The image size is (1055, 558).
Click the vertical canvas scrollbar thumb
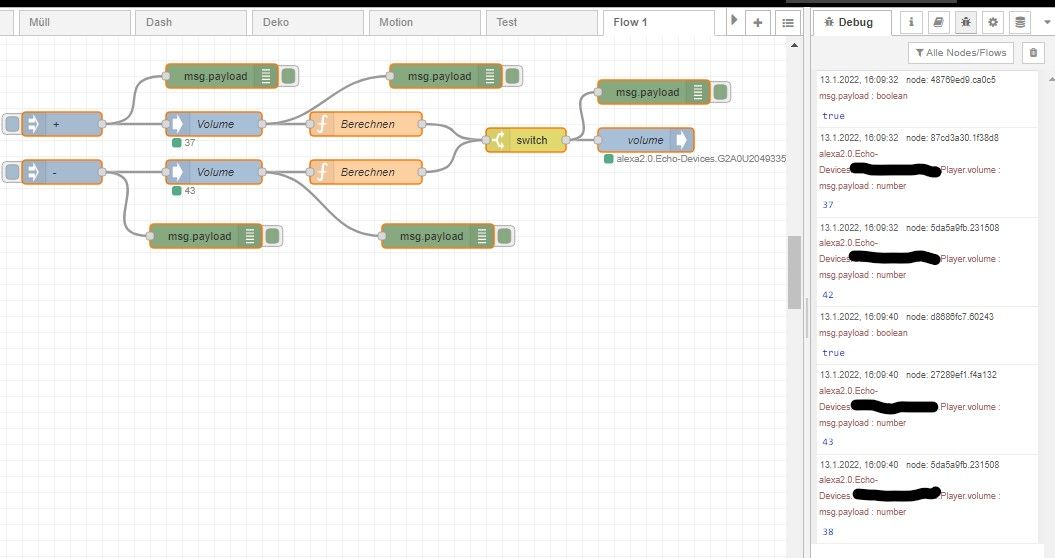[794, 272]
